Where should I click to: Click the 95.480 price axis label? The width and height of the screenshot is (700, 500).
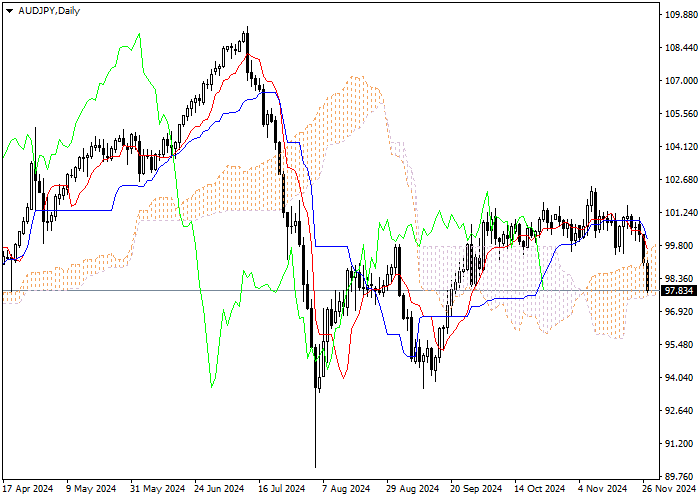[679, 345]
